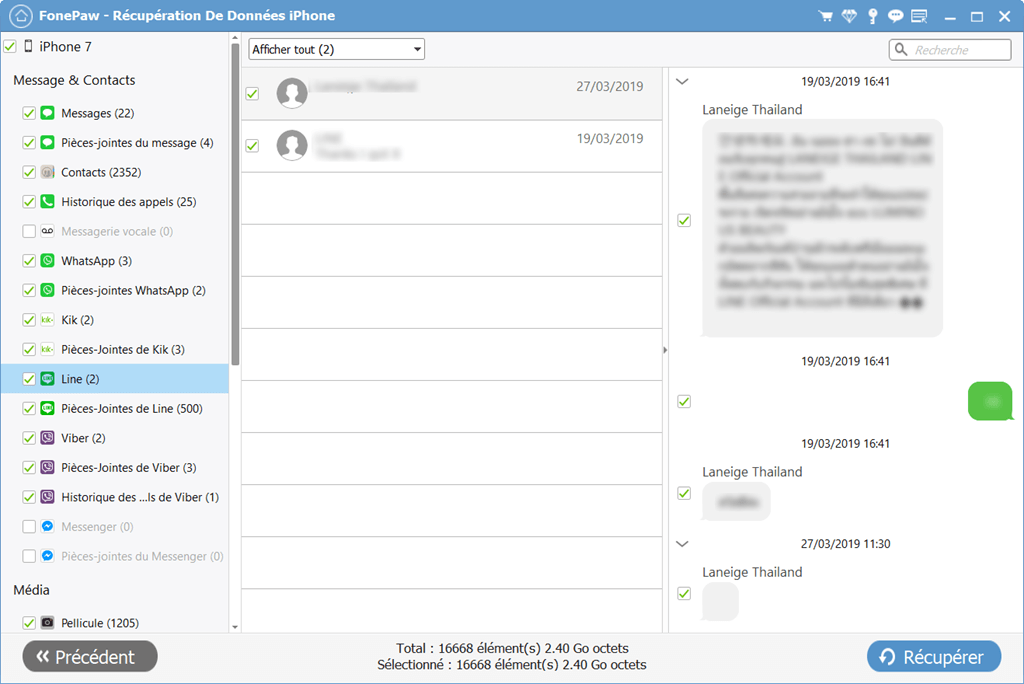Uncheck the Messages (22) checkbox

point(29,113)
